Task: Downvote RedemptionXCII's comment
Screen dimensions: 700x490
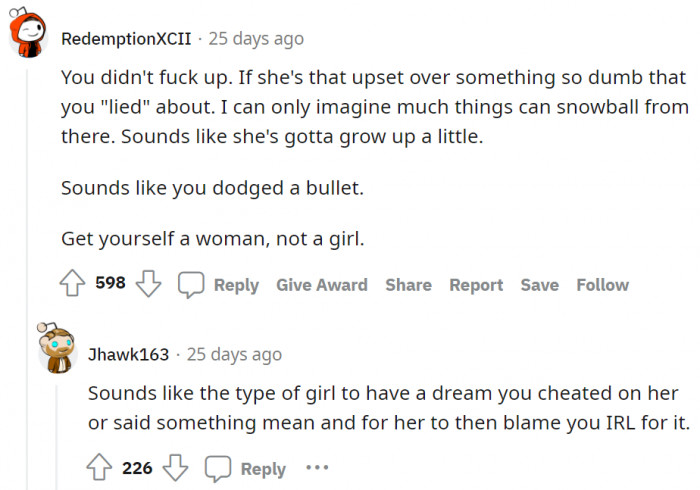Action: coord(148,284)
